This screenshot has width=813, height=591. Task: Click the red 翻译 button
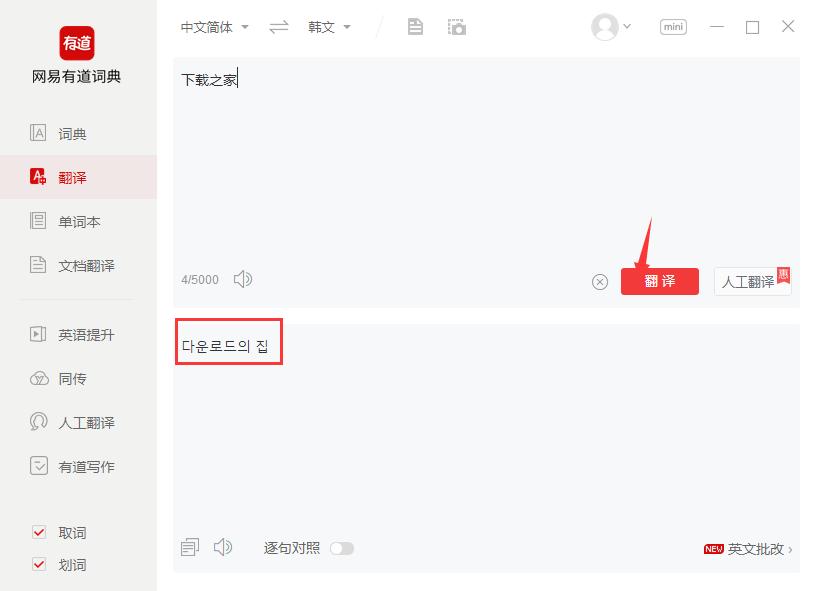(x=660, y=282)
